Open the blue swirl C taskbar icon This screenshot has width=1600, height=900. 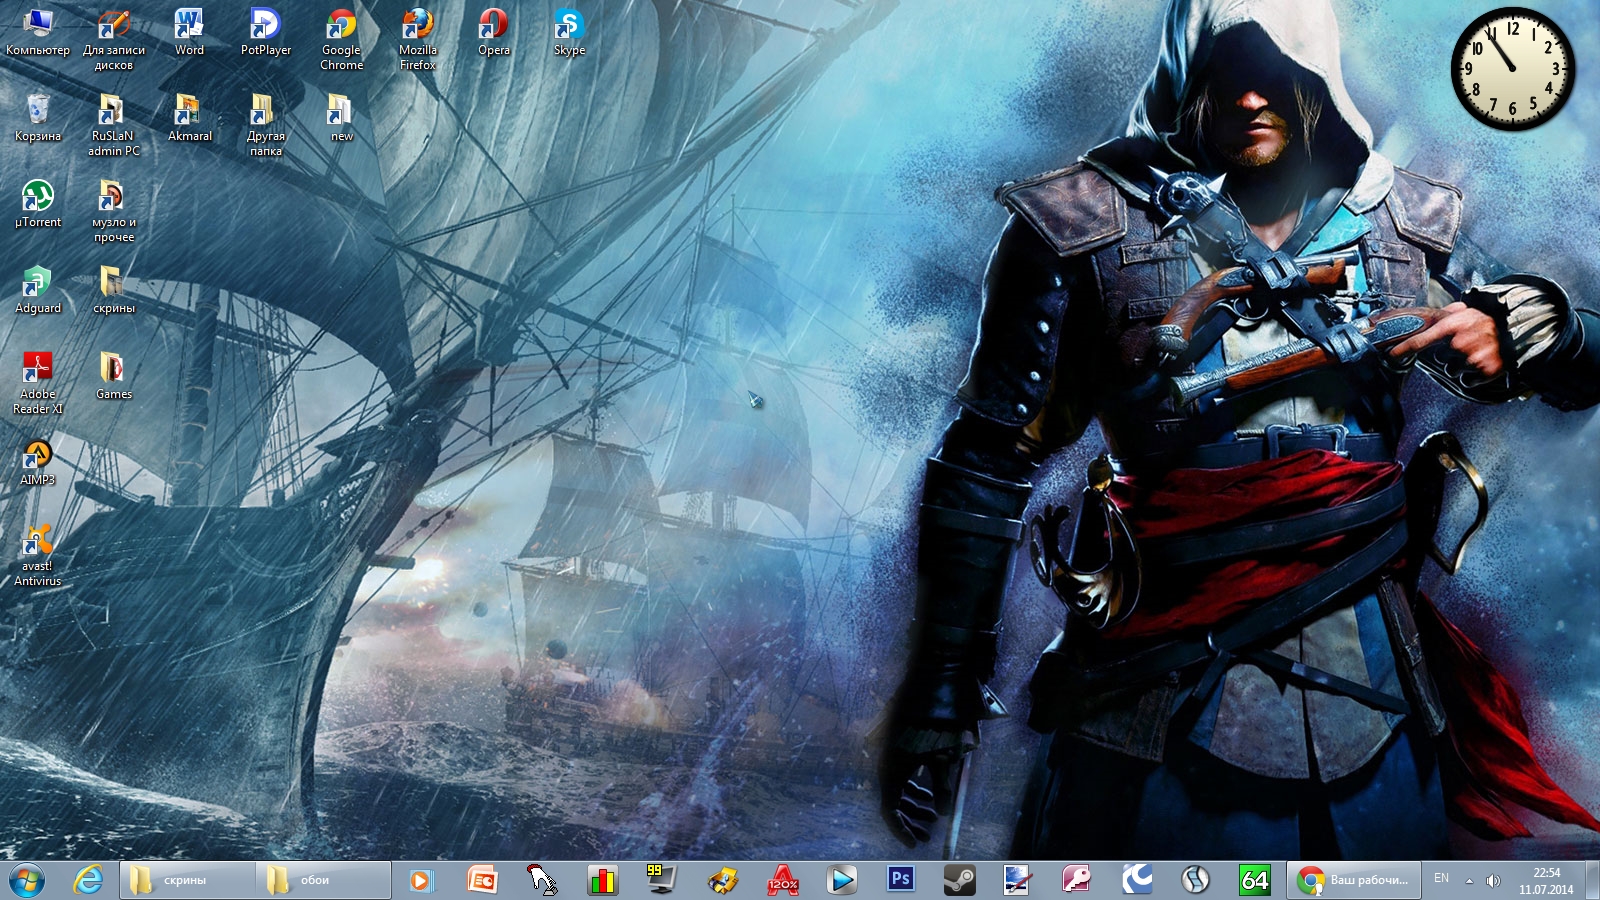point(1136,880)
